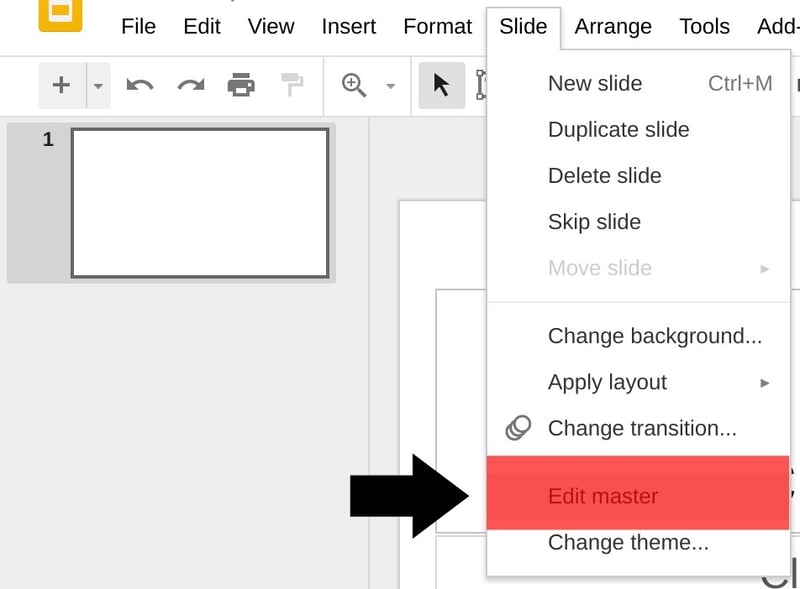Choose Change theme from the Slide menu
Screen dimensions: 800x589
click(628, 542)
